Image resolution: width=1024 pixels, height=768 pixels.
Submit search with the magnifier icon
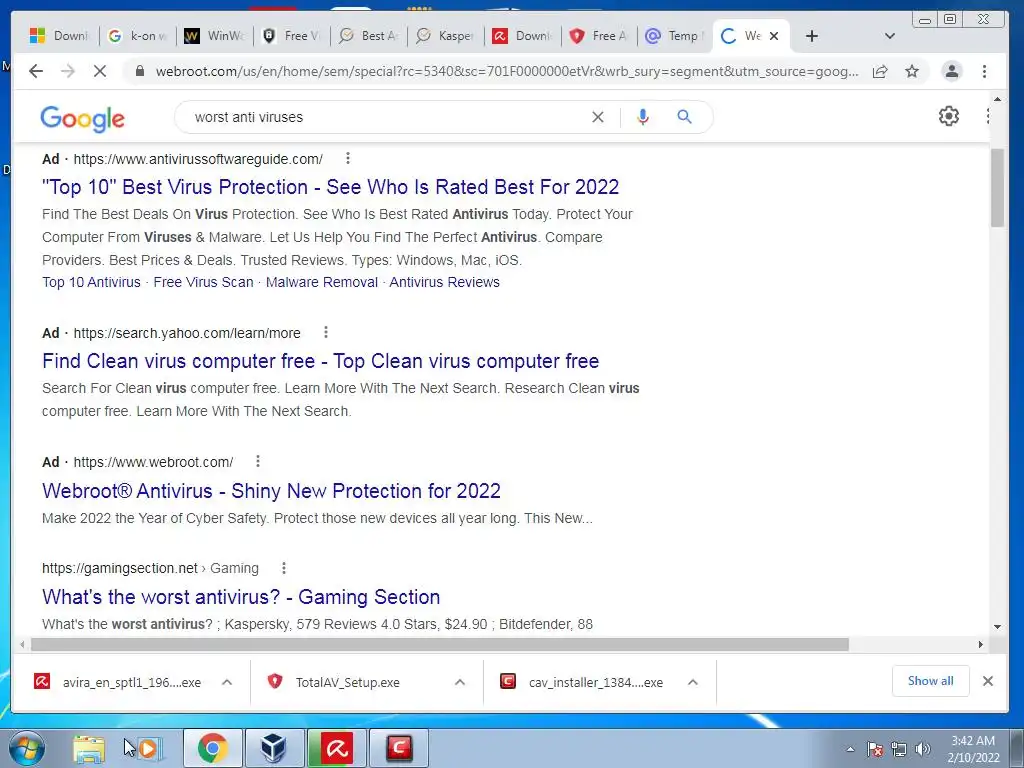point(684,117)
